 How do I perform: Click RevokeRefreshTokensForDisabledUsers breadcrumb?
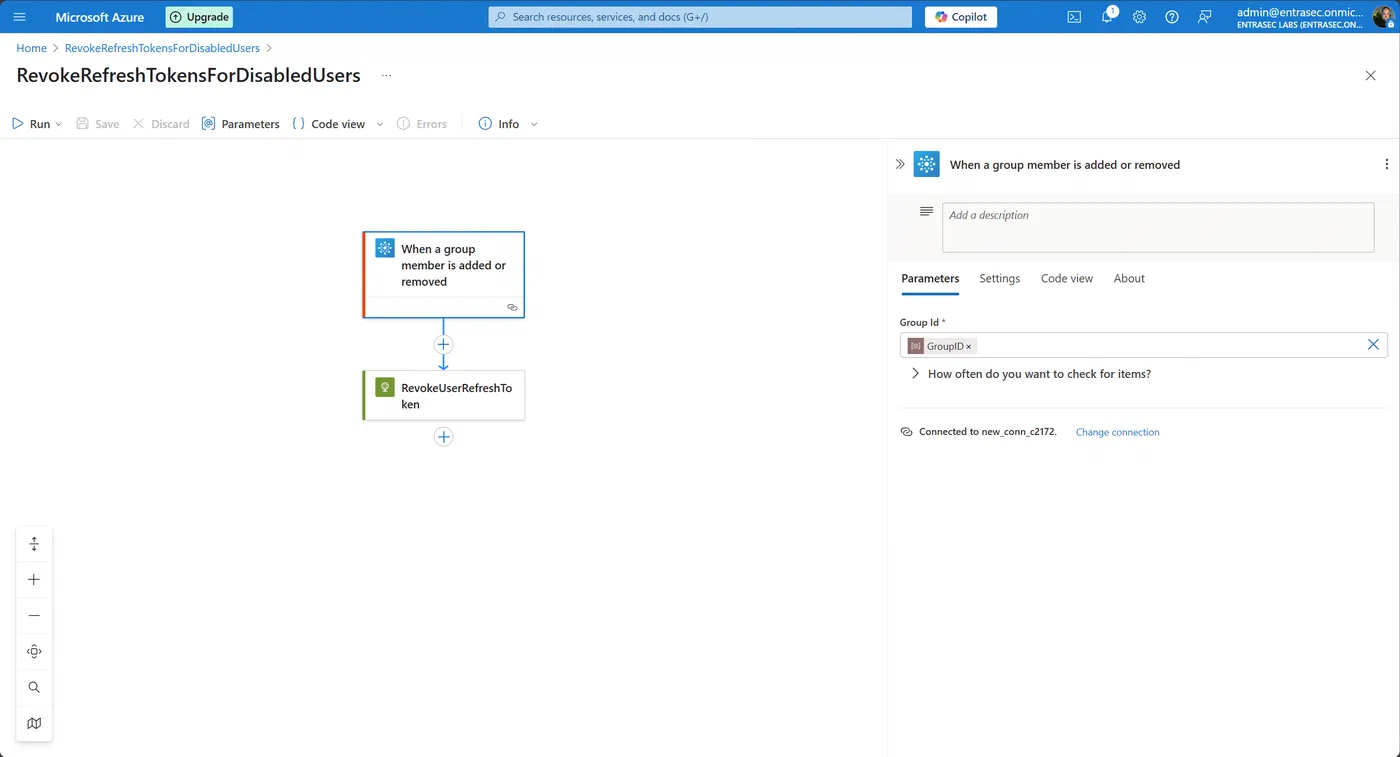point(162,48)
